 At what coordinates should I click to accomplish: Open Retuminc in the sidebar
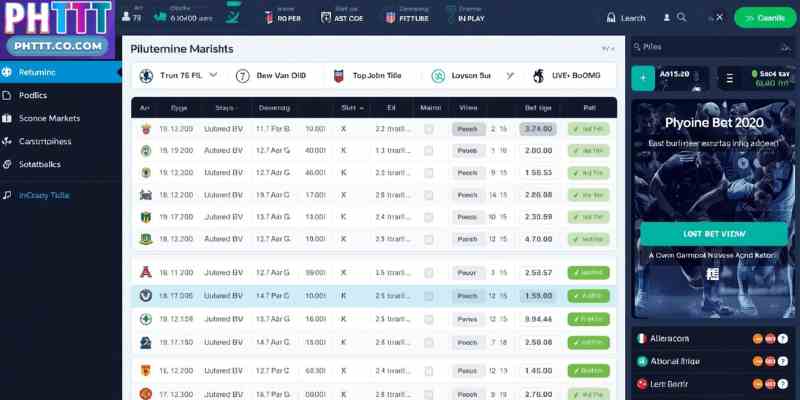(x=61, y=72)
